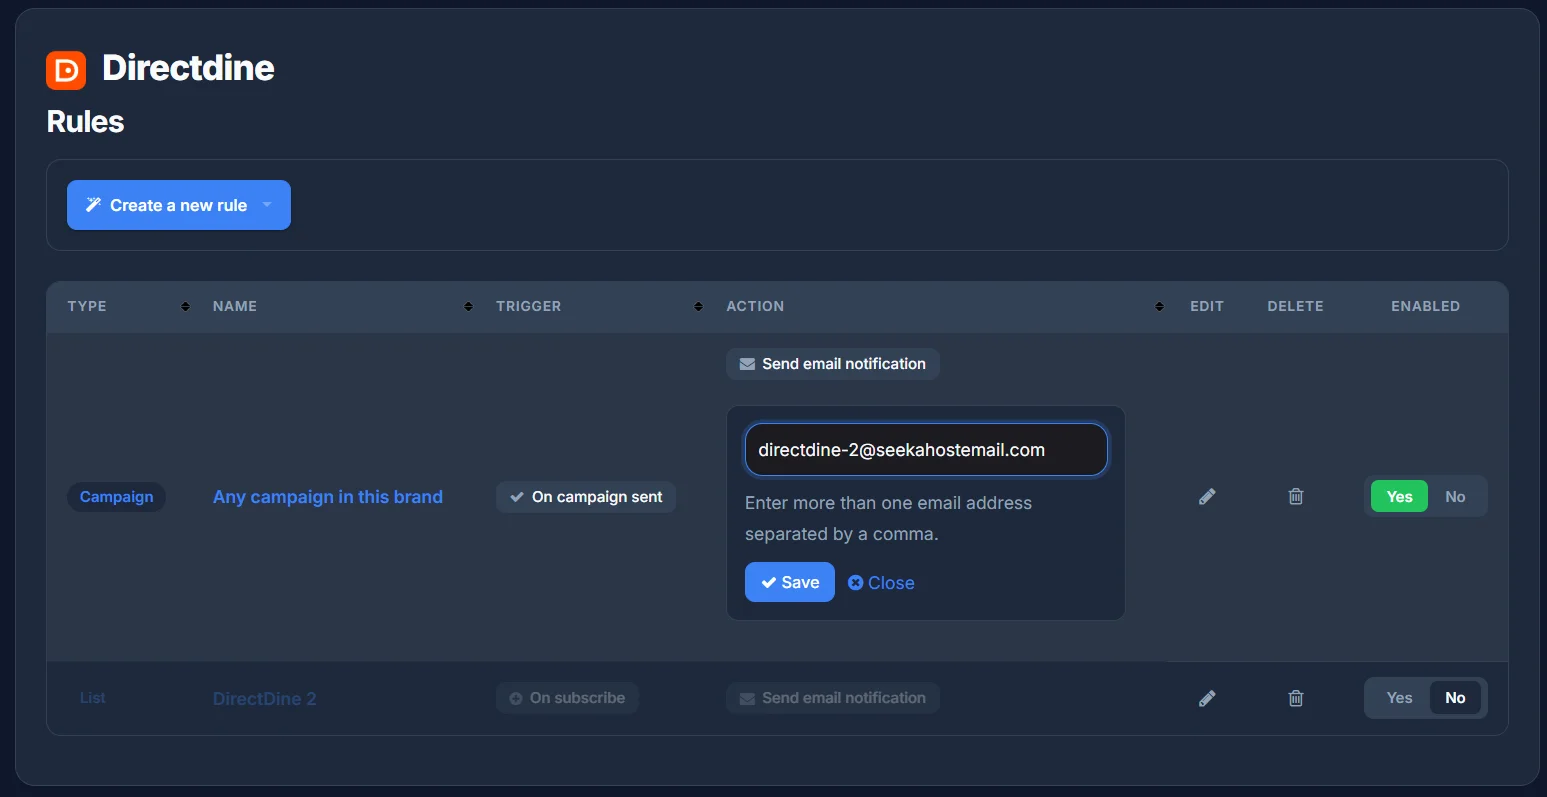The image size is (1547, 797).
Task: Click the Directdine logo icon
Action: point(66,70)
